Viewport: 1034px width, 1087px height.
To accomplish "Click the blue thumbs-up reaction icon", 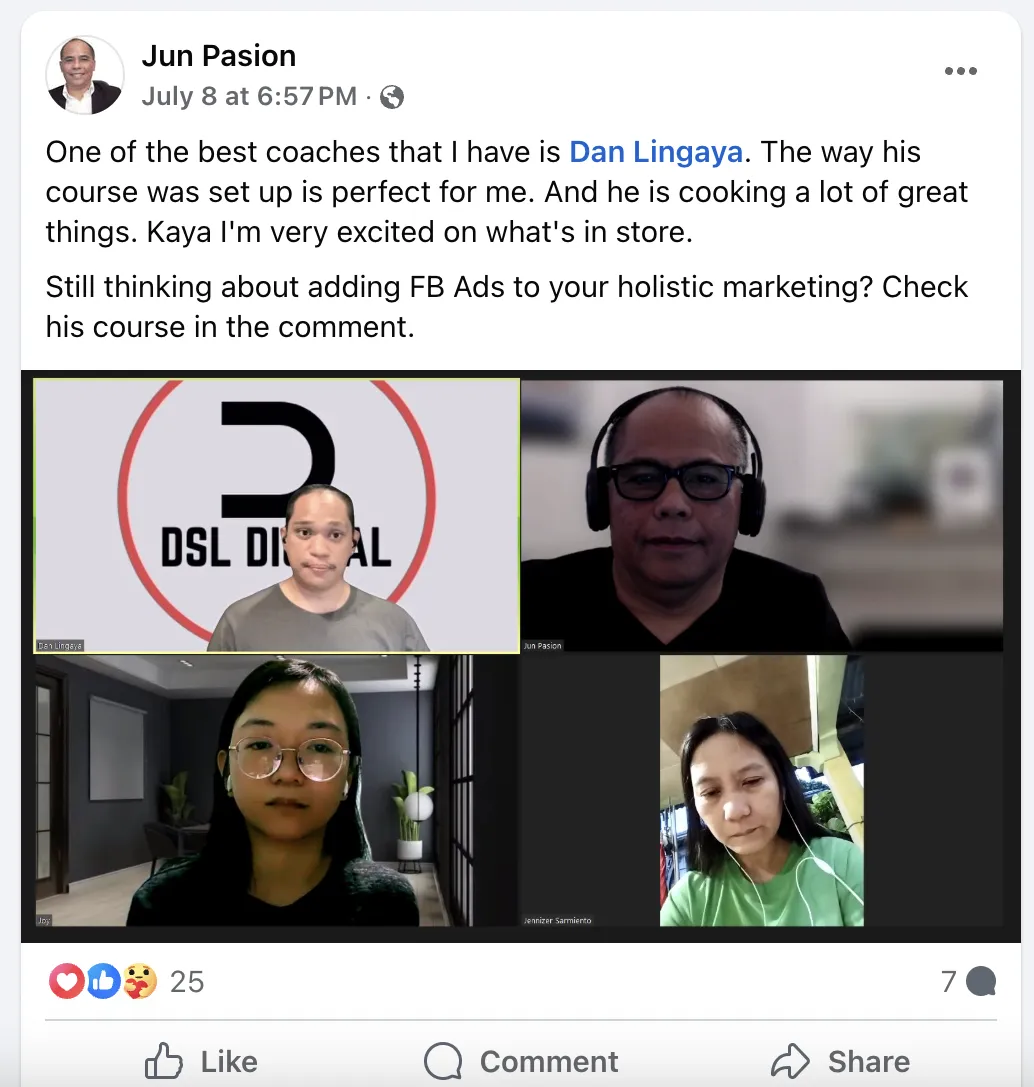I will (x=103, y=981).
